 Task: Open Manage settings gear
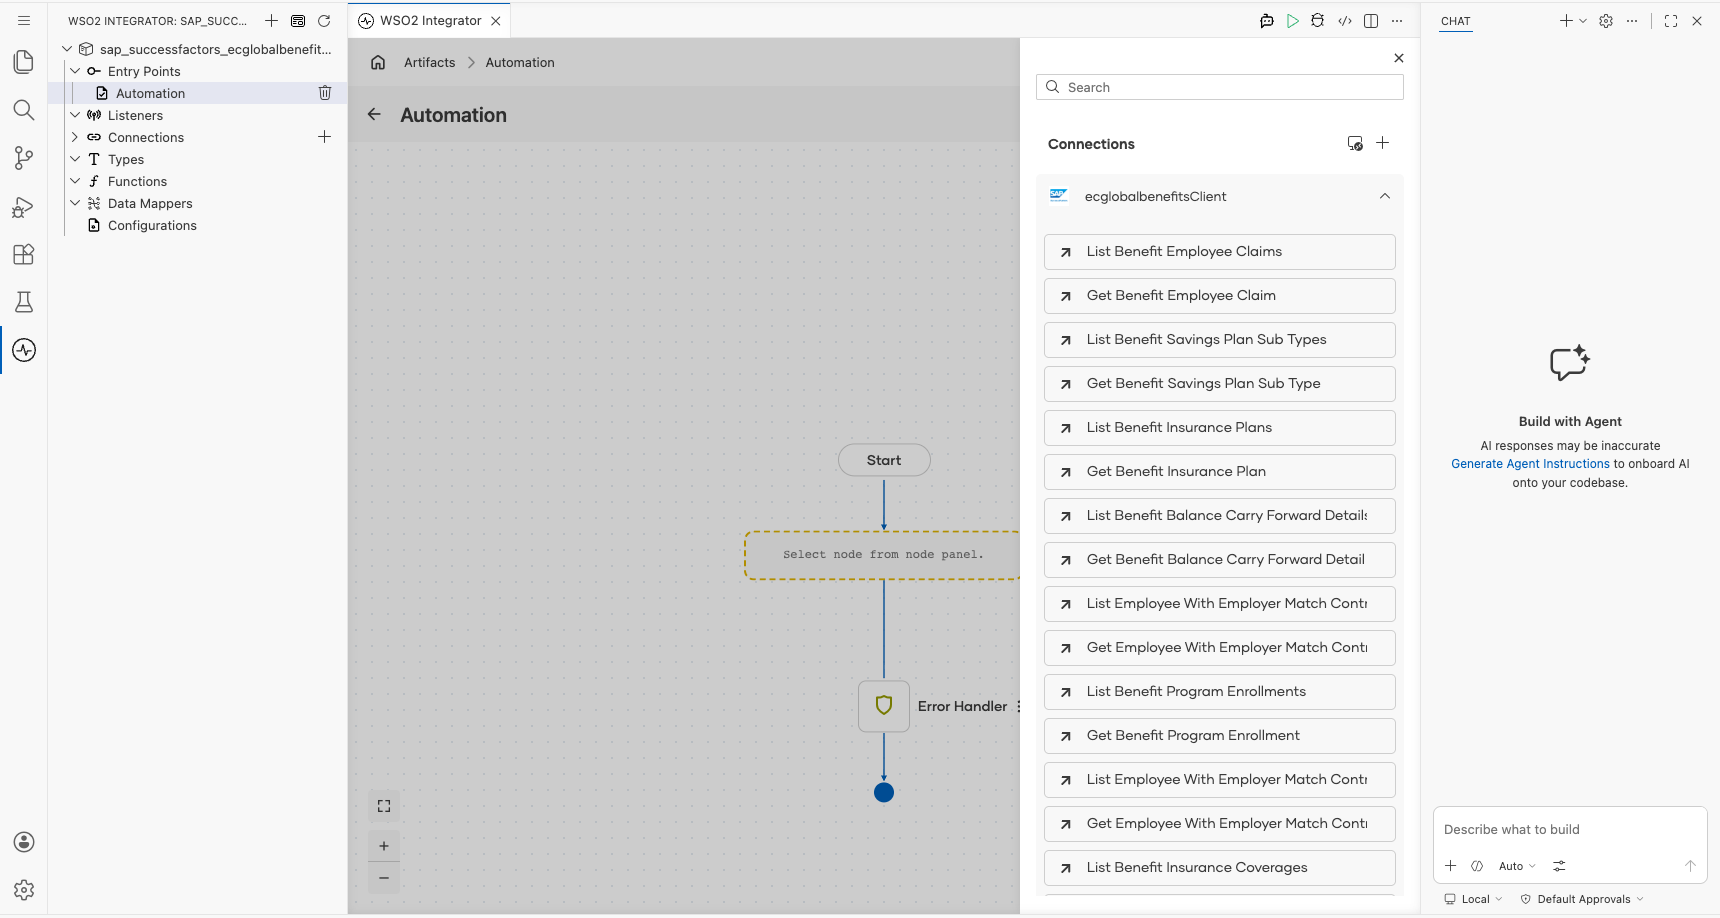coord(24,890)
